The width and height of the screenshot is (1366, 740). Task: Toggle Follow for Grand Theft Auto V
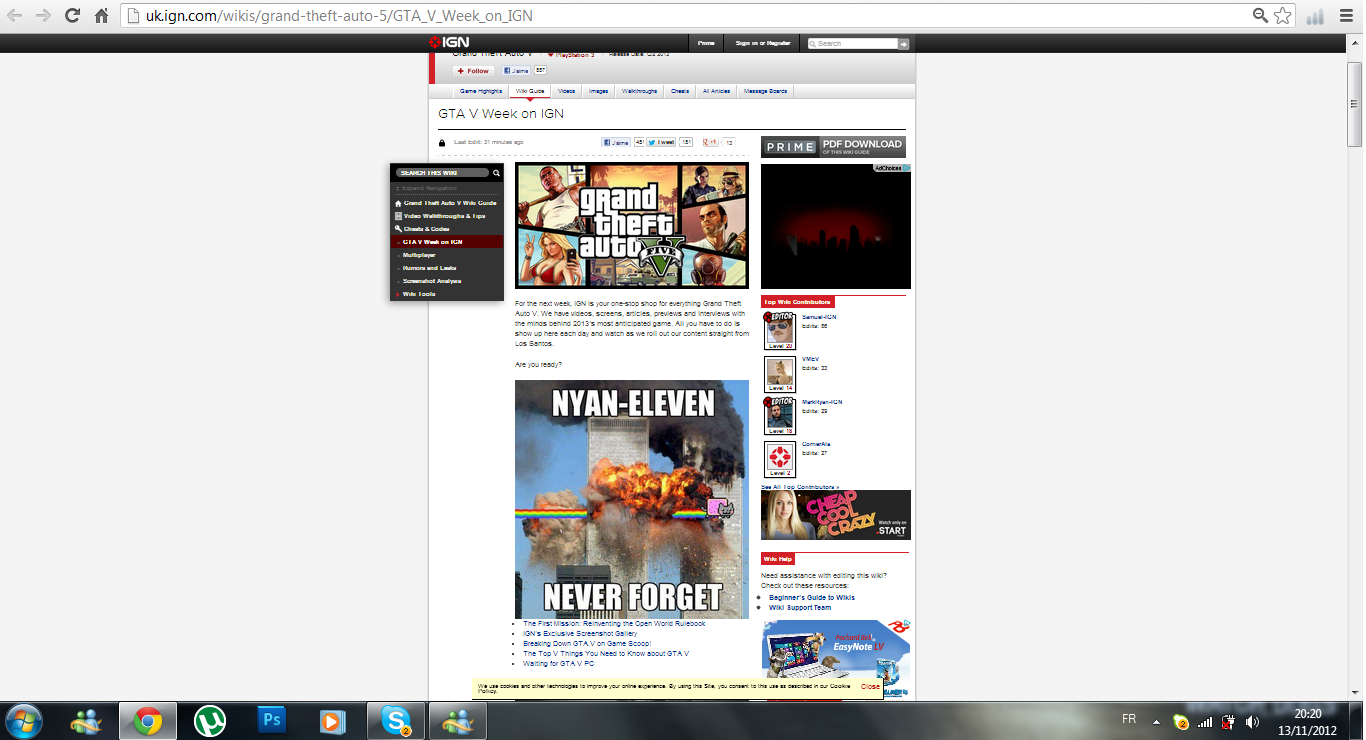pos(474,71)
